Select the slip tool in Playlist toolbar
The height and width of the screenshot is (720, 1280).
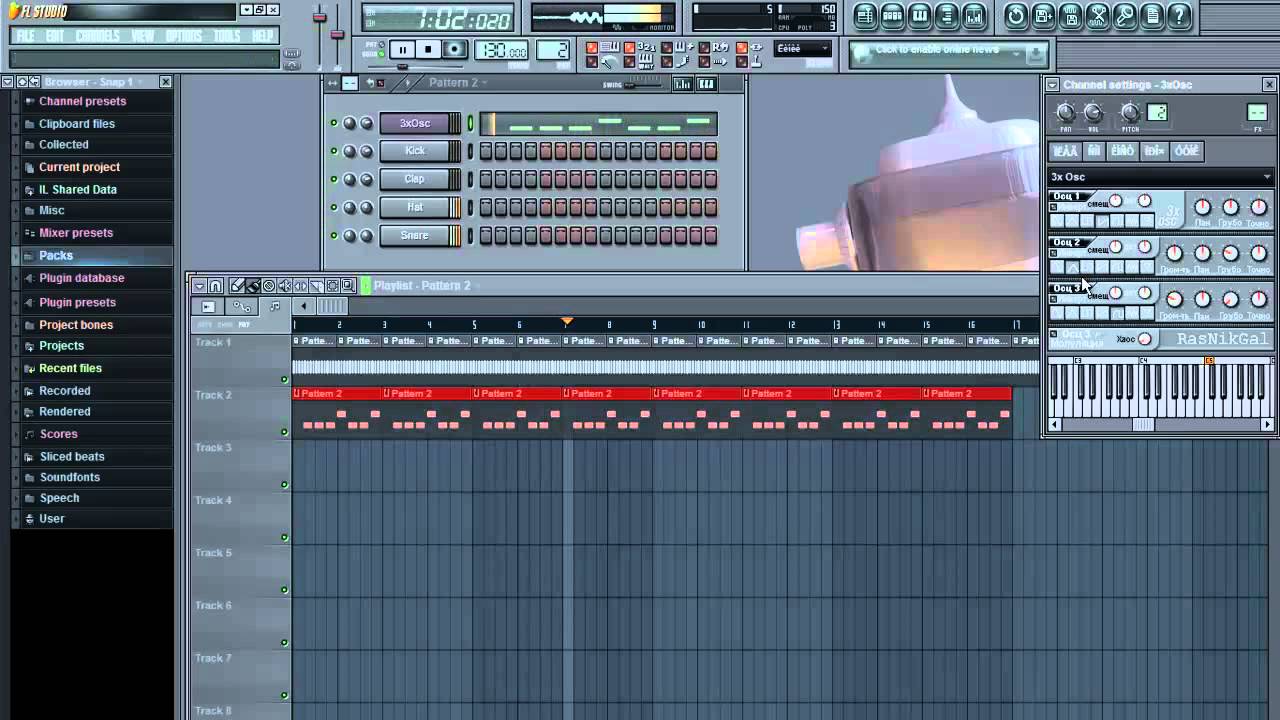click(300, 286)
